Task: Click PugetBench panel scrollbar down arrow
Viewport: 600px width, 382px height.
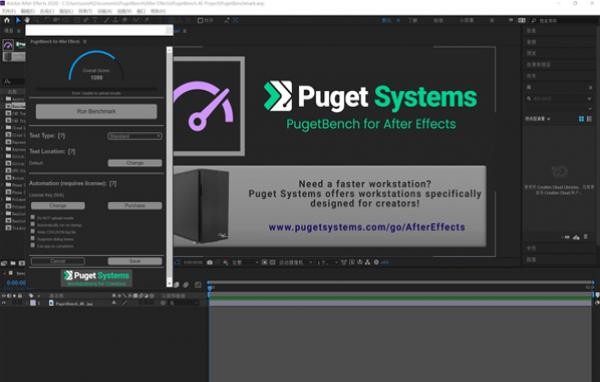Action: [x=170, y=284]
